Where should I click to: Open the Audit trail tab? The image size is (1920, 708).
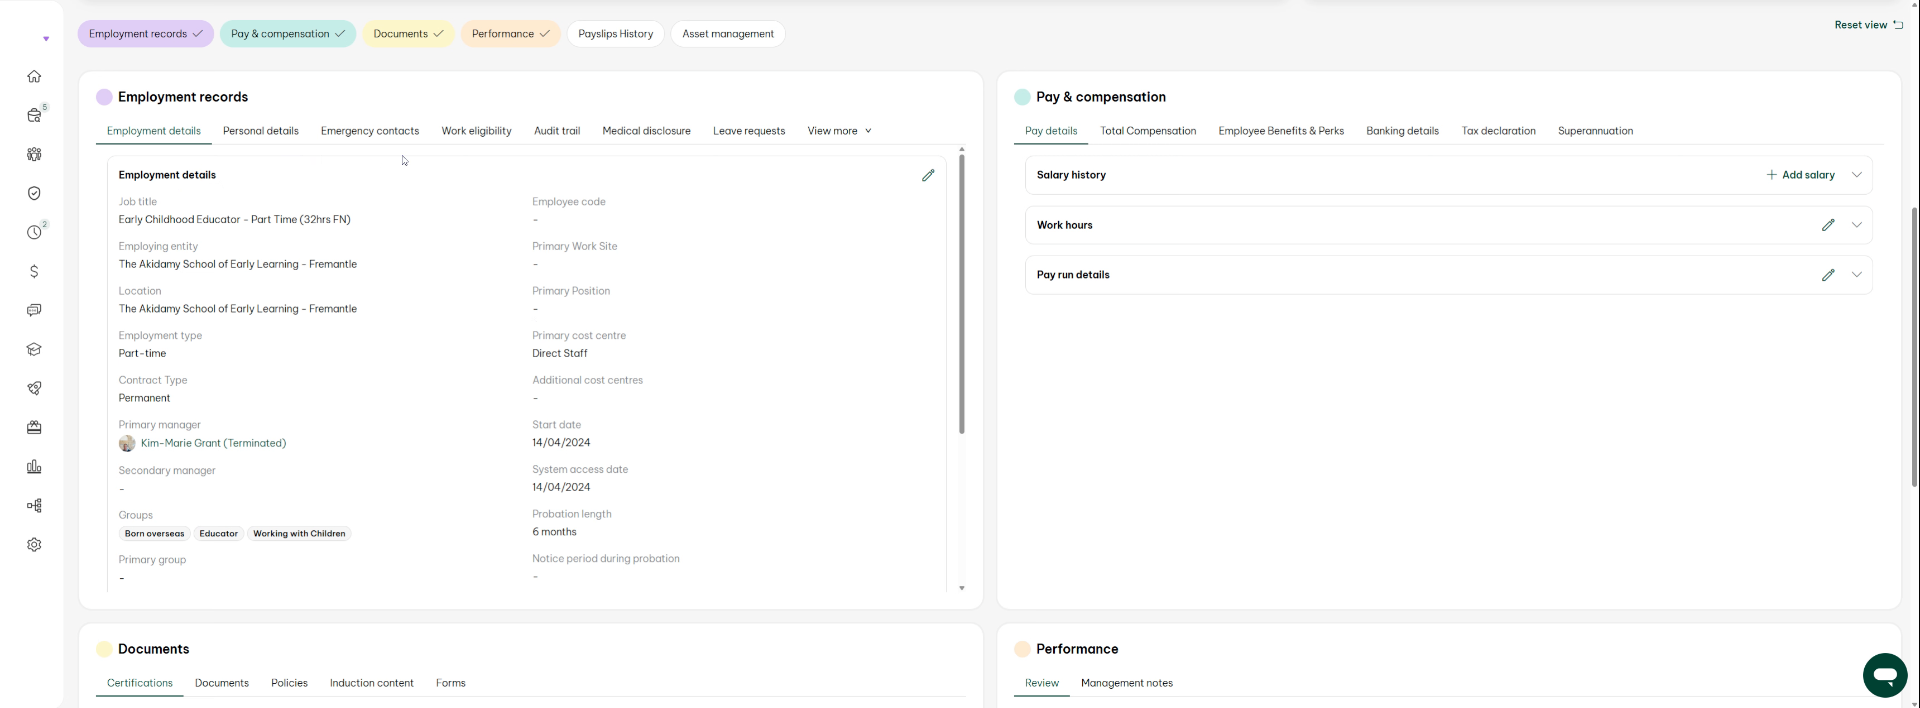557,131
